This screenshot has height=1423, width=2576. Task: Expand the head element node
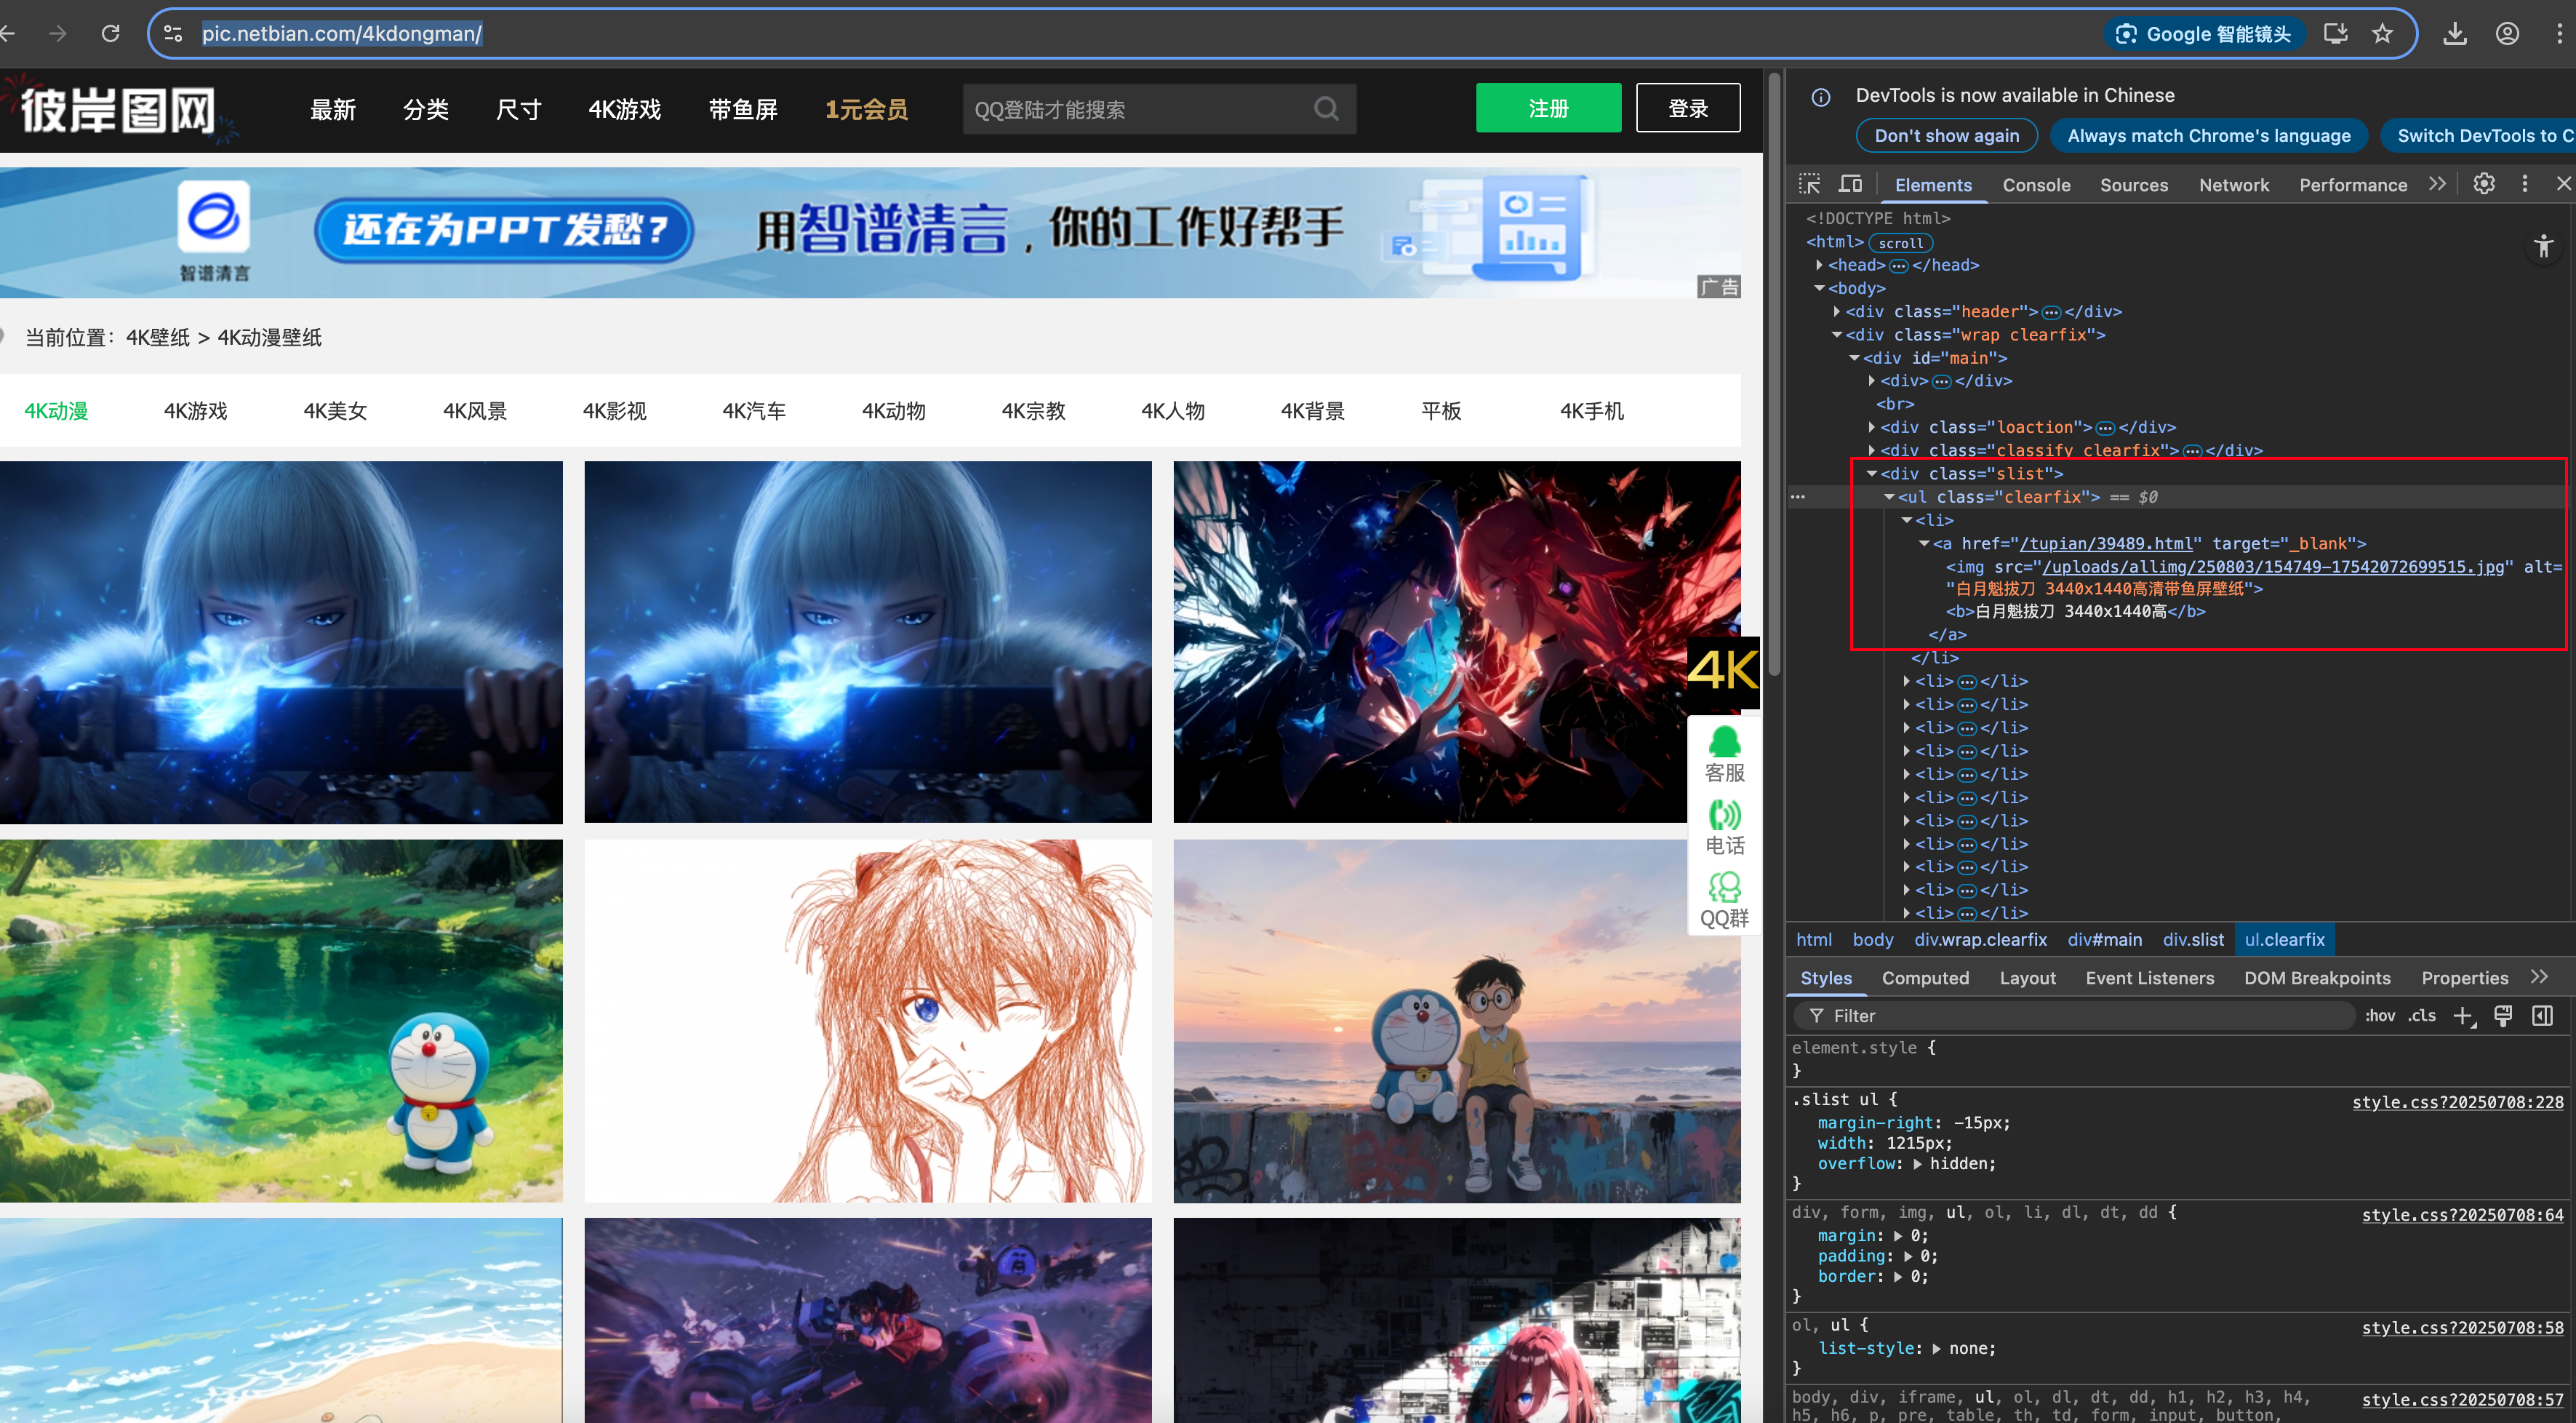pyautogui.click(x=1820, y=265)
